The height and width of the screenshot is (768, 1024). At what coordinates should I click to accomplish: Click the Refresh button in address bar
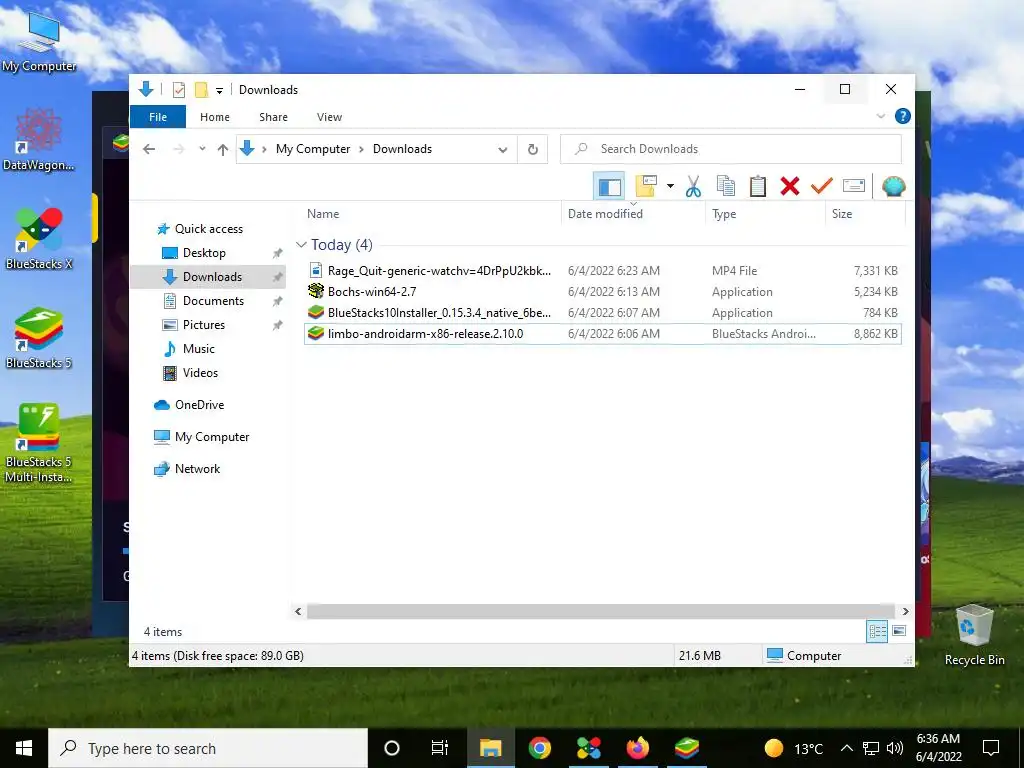click(533, 149)
